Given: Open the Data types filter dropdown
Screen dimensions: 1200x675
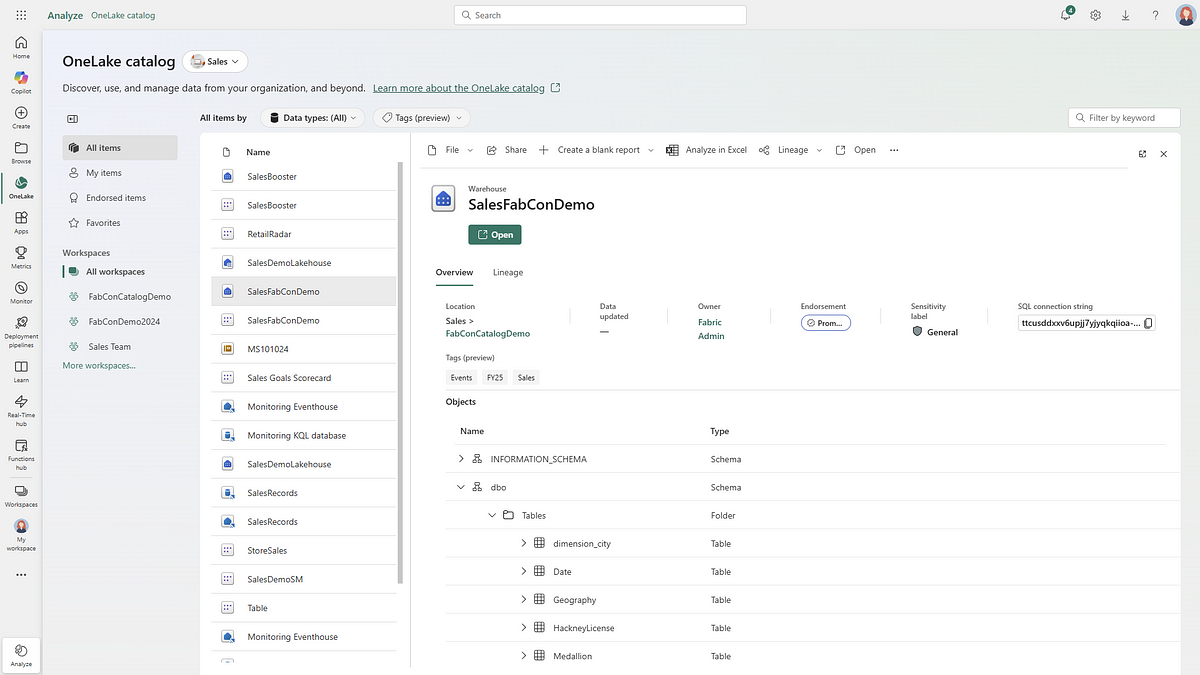Looking at the screenshot, I should pos(312,118).
